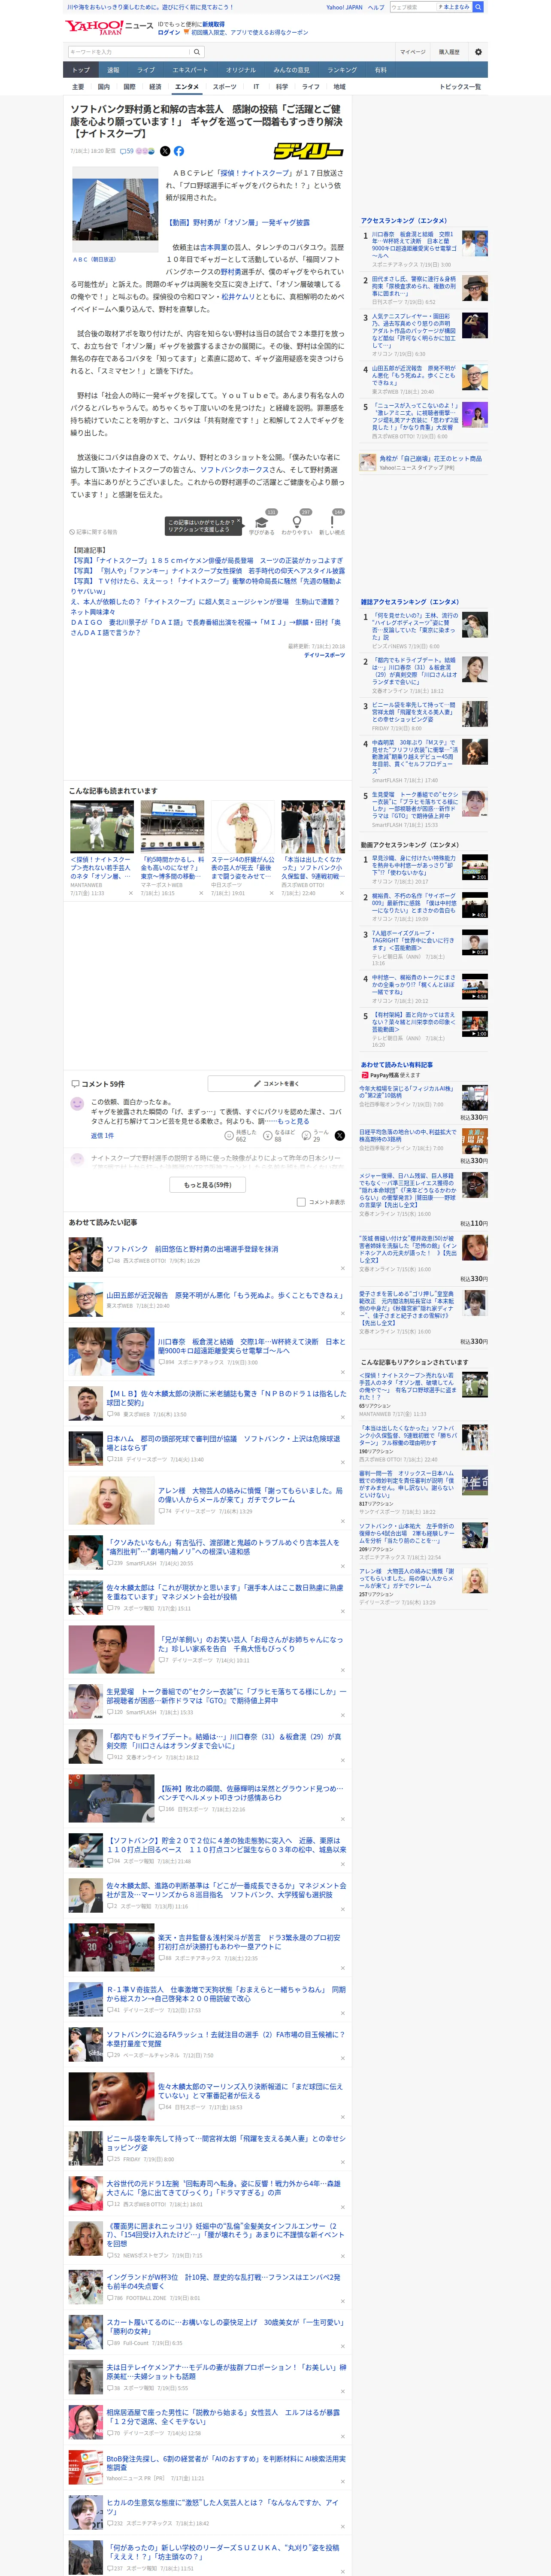This screenshot has height=2576, width=551.
Task: Dismiss the MANTANWEB recommended article card
Action: point(130,893)
